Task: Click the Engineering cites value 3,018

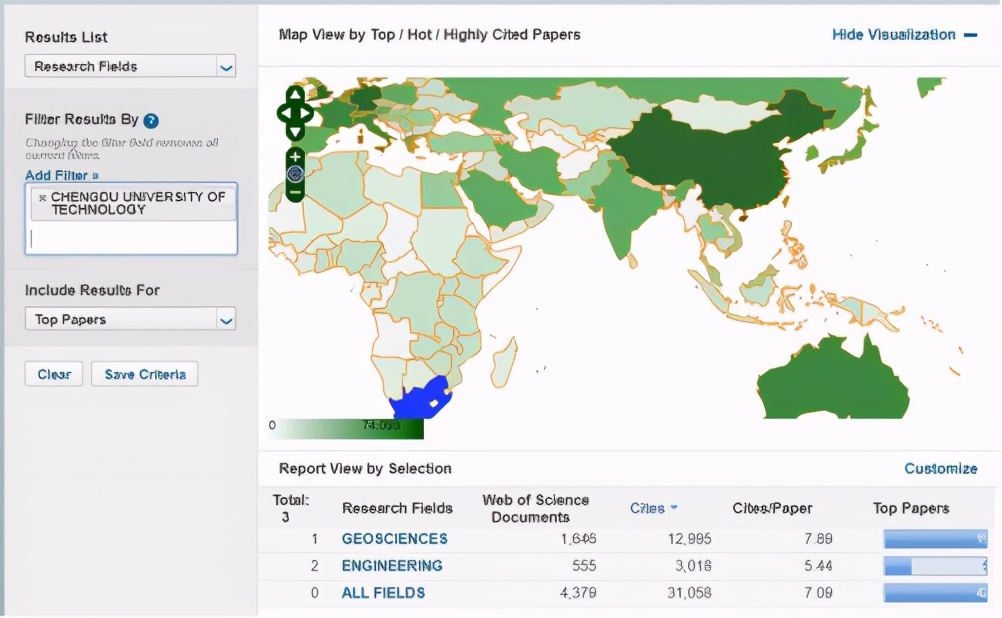Action: tap(693, 566)
